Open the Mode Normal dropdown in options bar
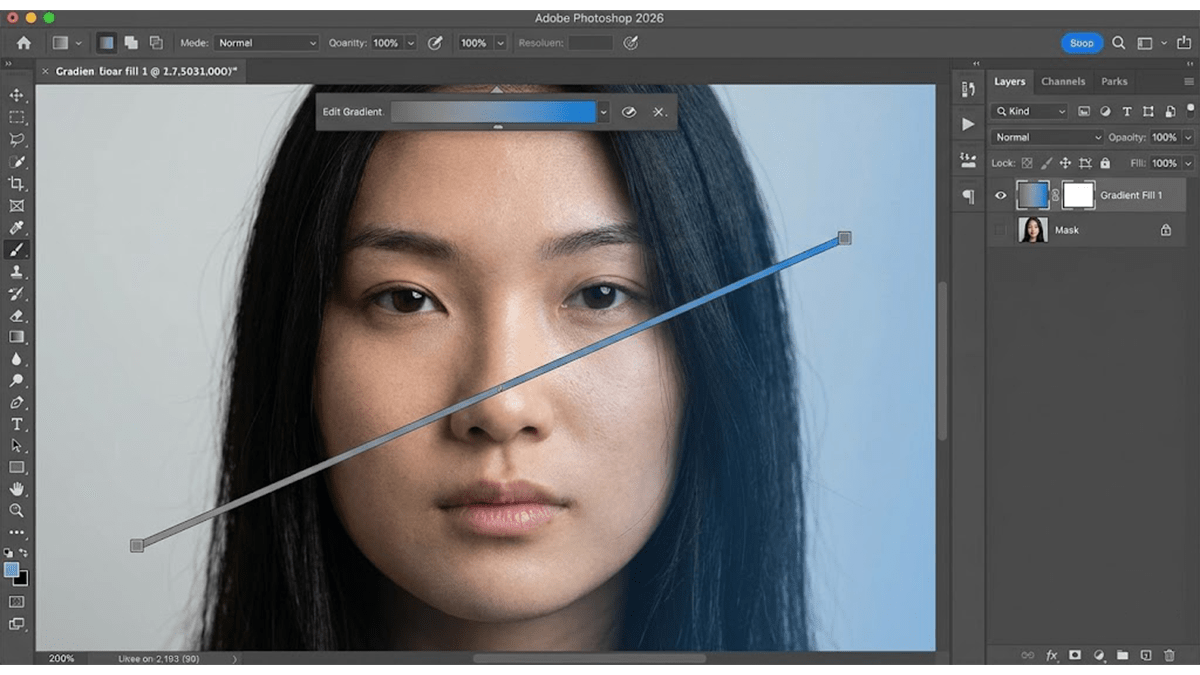 pyautogui.click(x=267, y=43)
